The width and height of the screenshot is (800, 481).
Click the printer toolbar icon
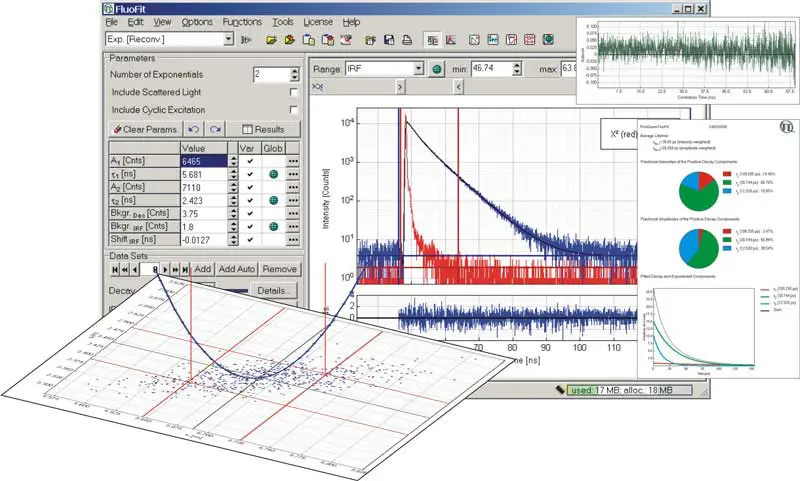pyautogui.click(x=407, y=39)
